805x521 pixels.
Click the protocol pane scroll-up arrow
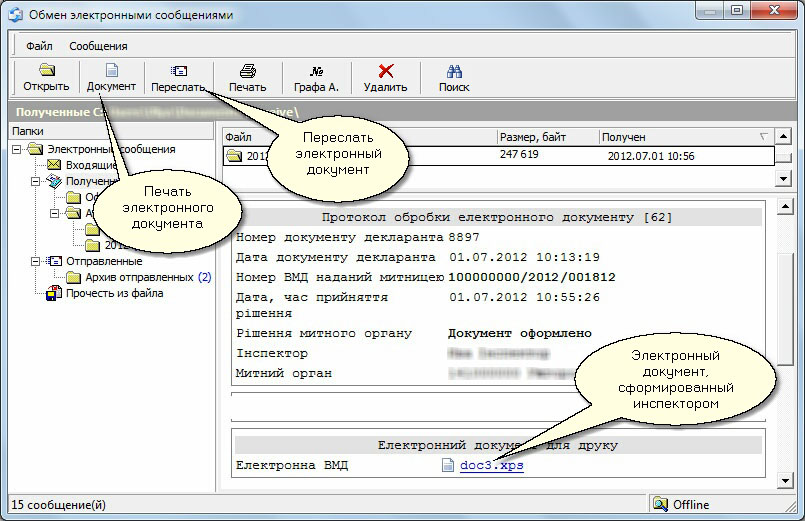[785, 207]
